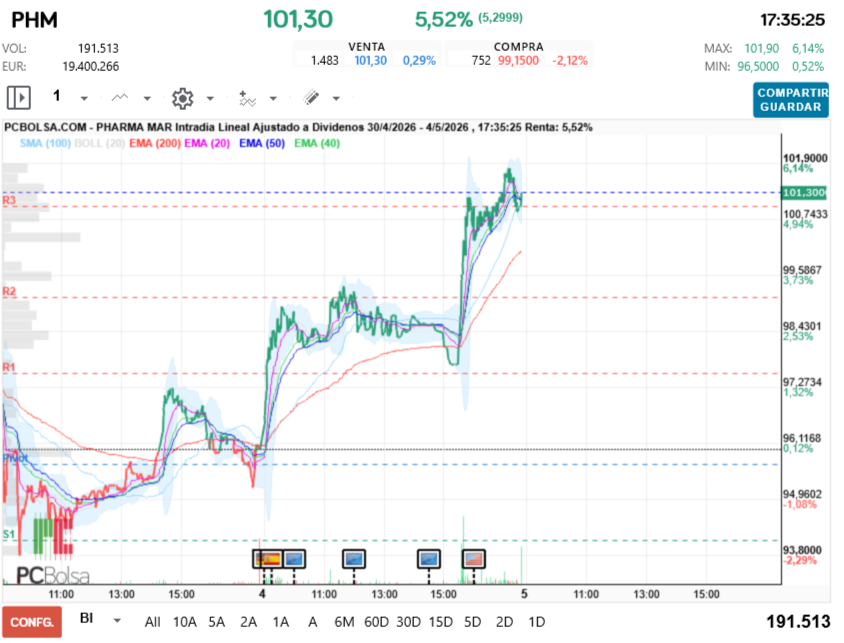Toggle EMA (20) indicator legend

pyautogui.click(x=207, y=143)
